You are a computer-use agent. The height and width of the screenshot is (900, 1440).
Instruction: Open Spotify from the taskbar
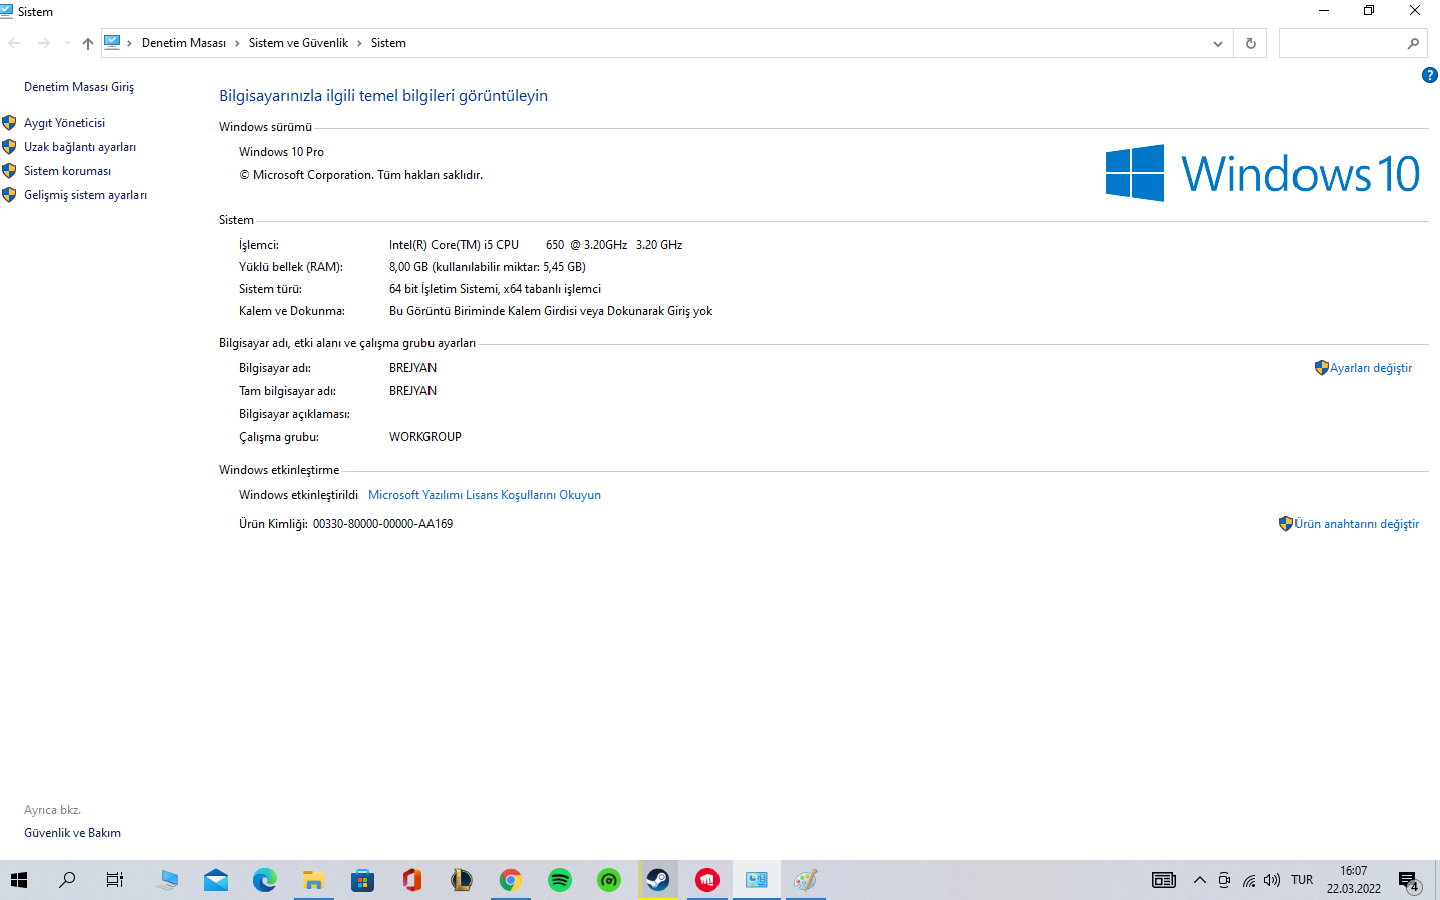[x=559, y=880]
